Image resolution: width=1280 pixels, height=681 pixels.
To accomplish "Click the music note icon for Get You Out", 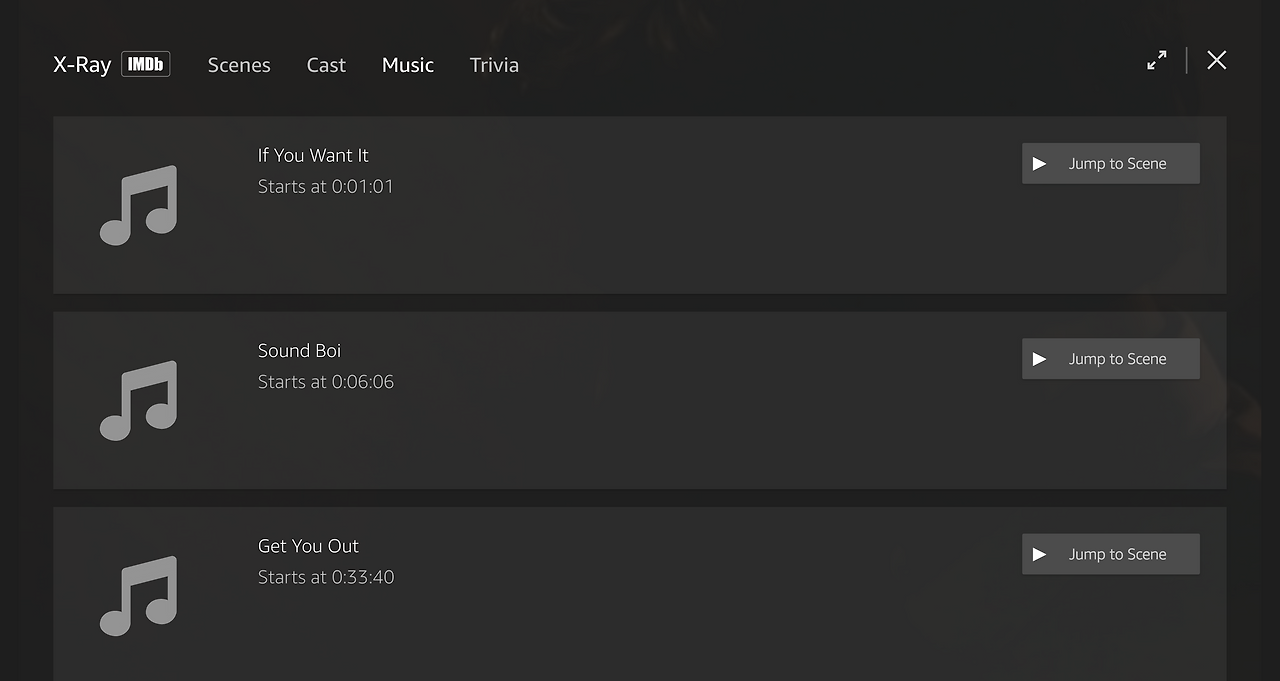I will click(138, 595).
